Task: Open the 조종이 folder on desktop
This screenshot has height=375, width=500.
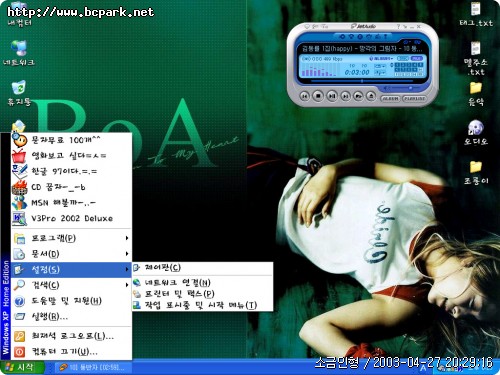Action: (x=476, y=173)
